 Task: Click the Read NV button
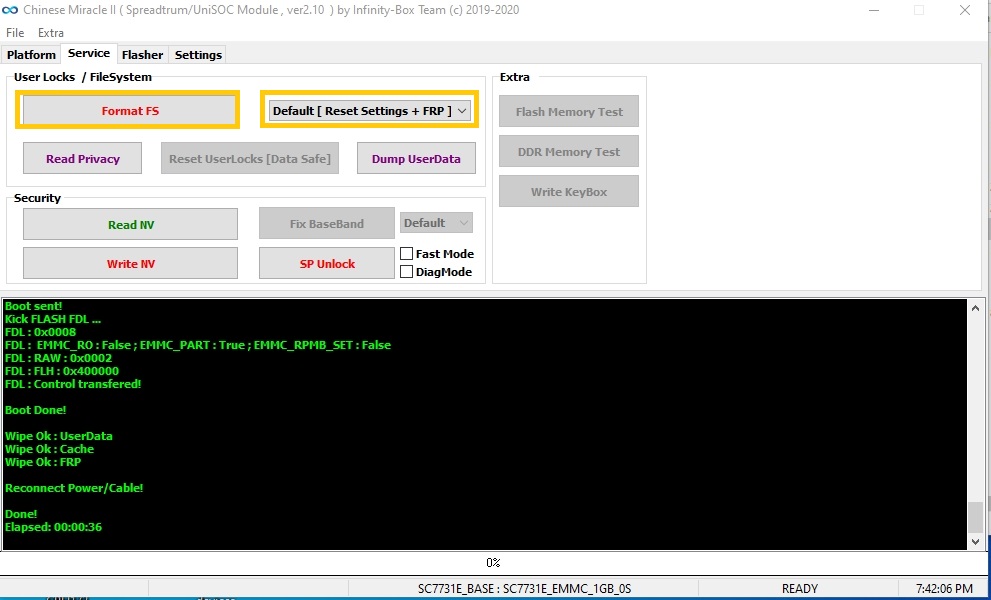click(130, 224)
